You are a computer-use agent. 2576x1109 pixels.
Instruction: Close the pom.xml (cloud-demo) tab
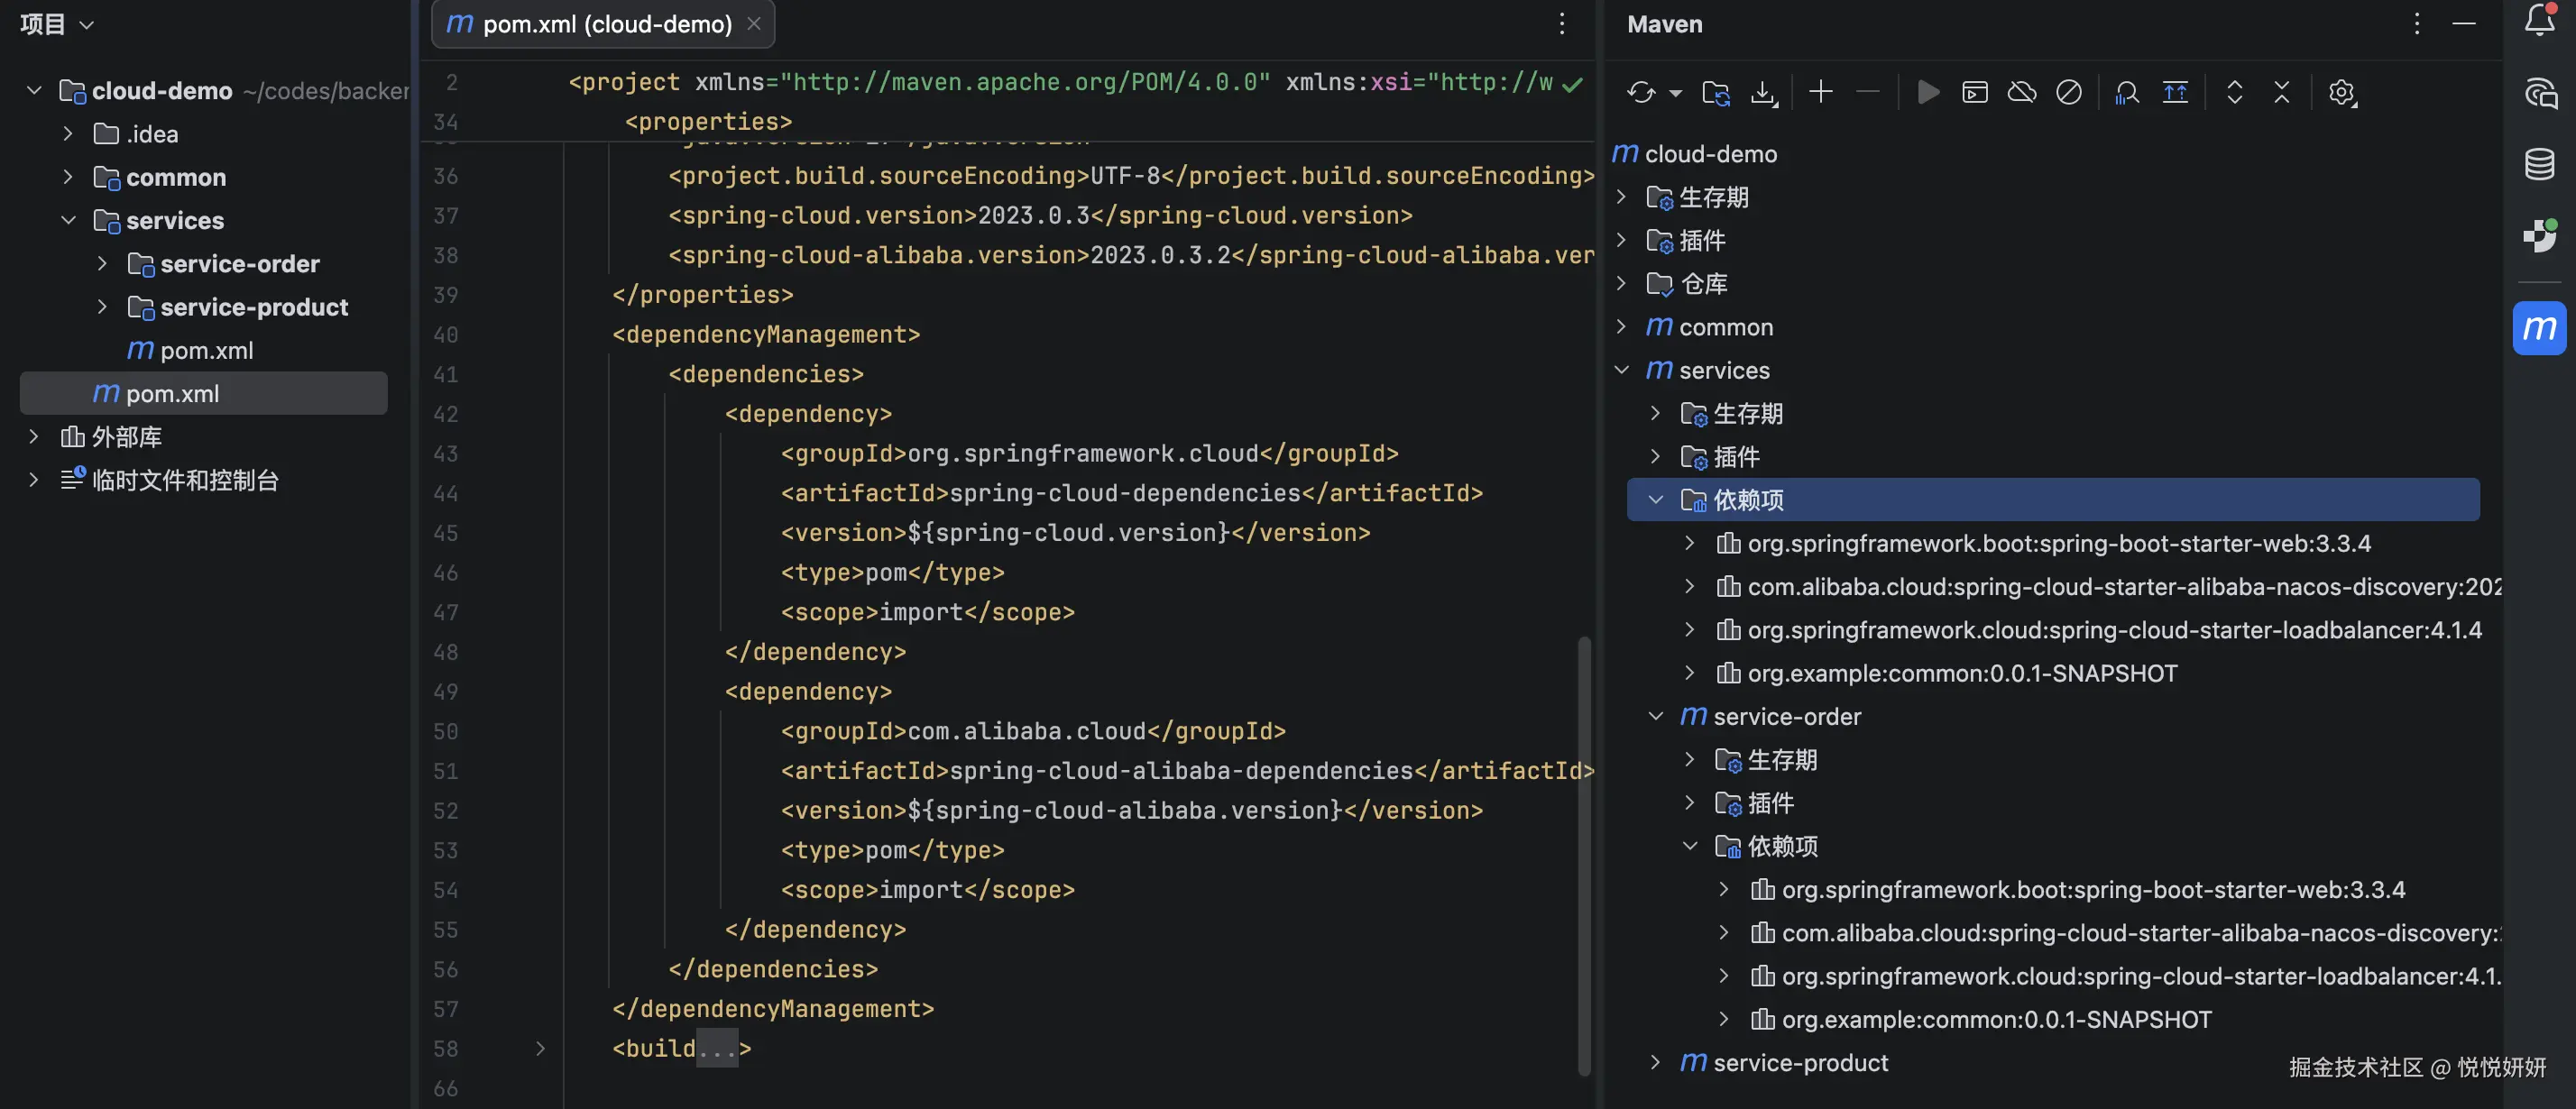click(x=754, y=24)
